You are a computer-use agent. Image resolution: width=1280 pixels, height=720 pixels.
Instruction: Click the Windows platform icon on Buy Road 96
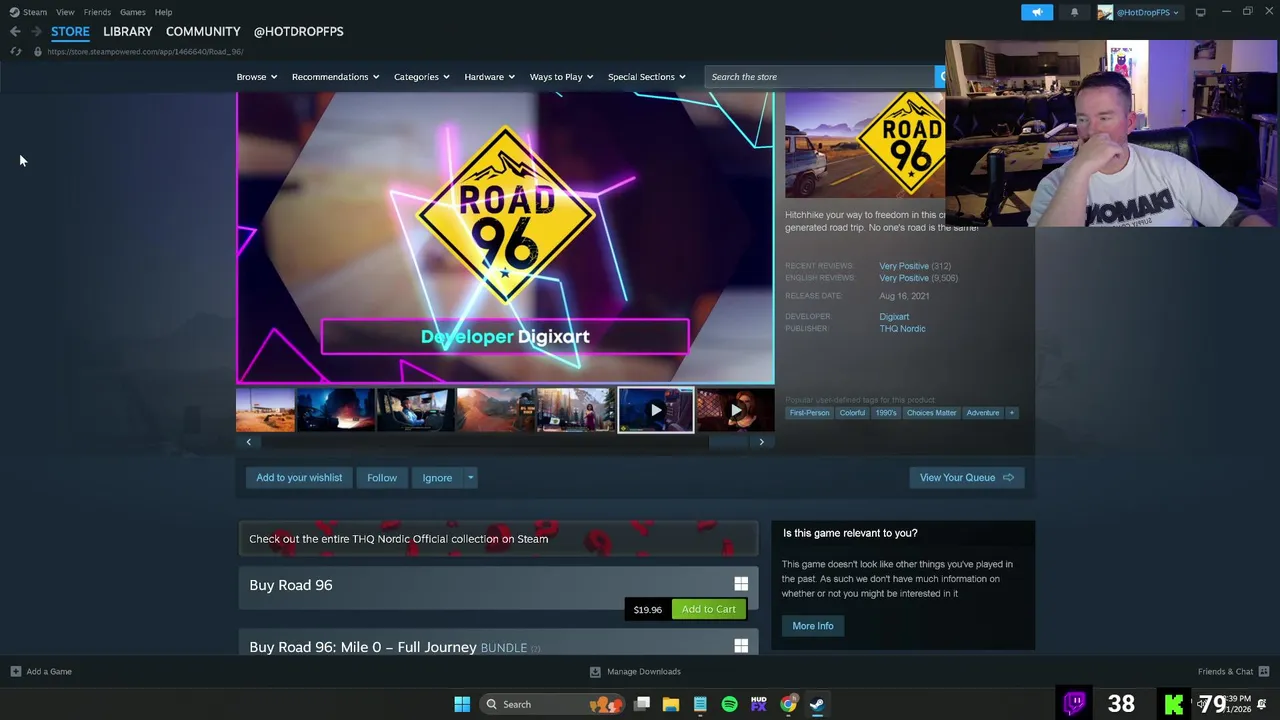coord(741,584)
